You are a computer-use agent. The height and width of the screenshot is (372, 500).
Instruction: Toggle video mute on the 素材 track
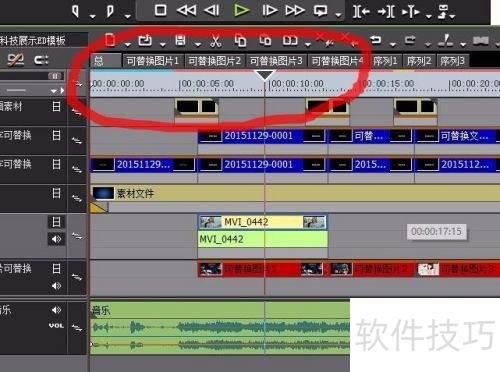pyautogui.click(x=56, y=107)
